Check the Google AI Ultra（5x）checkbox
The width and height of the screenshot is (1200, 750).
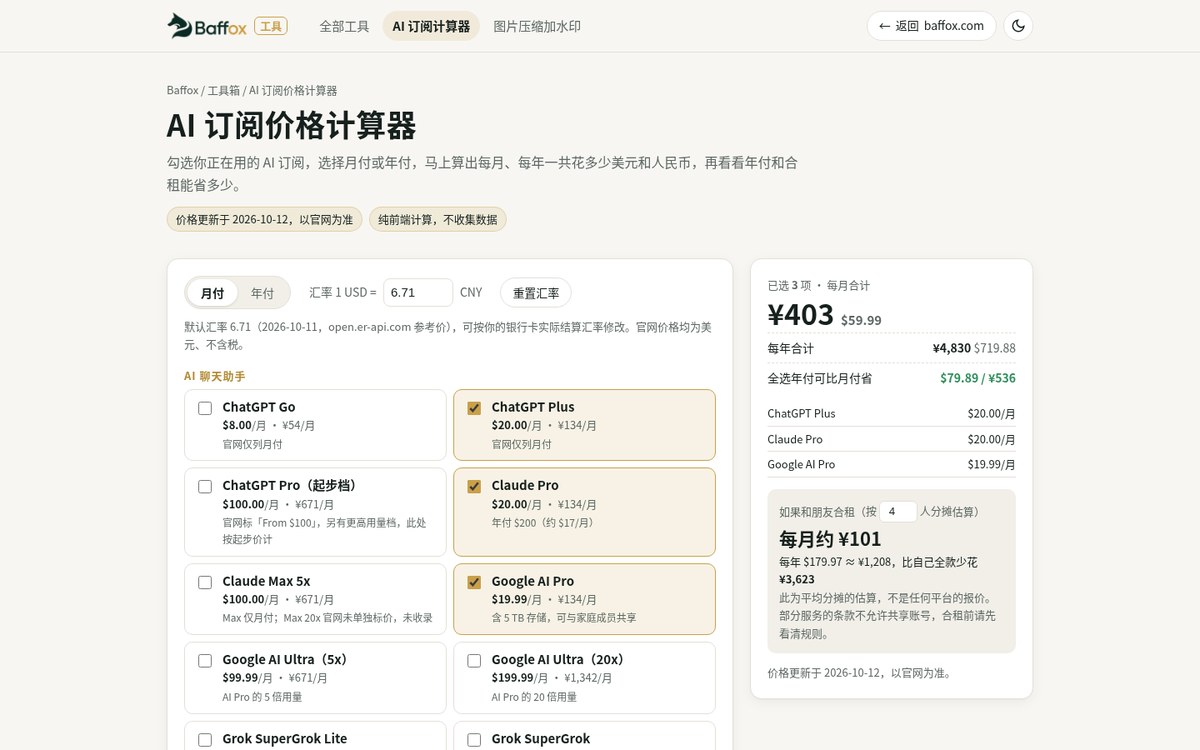pos(205,660)
